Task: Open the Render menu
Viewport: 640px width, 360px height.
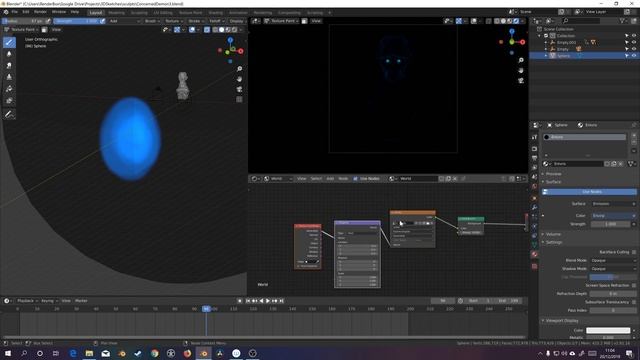Action: click(x=40, y=12)
